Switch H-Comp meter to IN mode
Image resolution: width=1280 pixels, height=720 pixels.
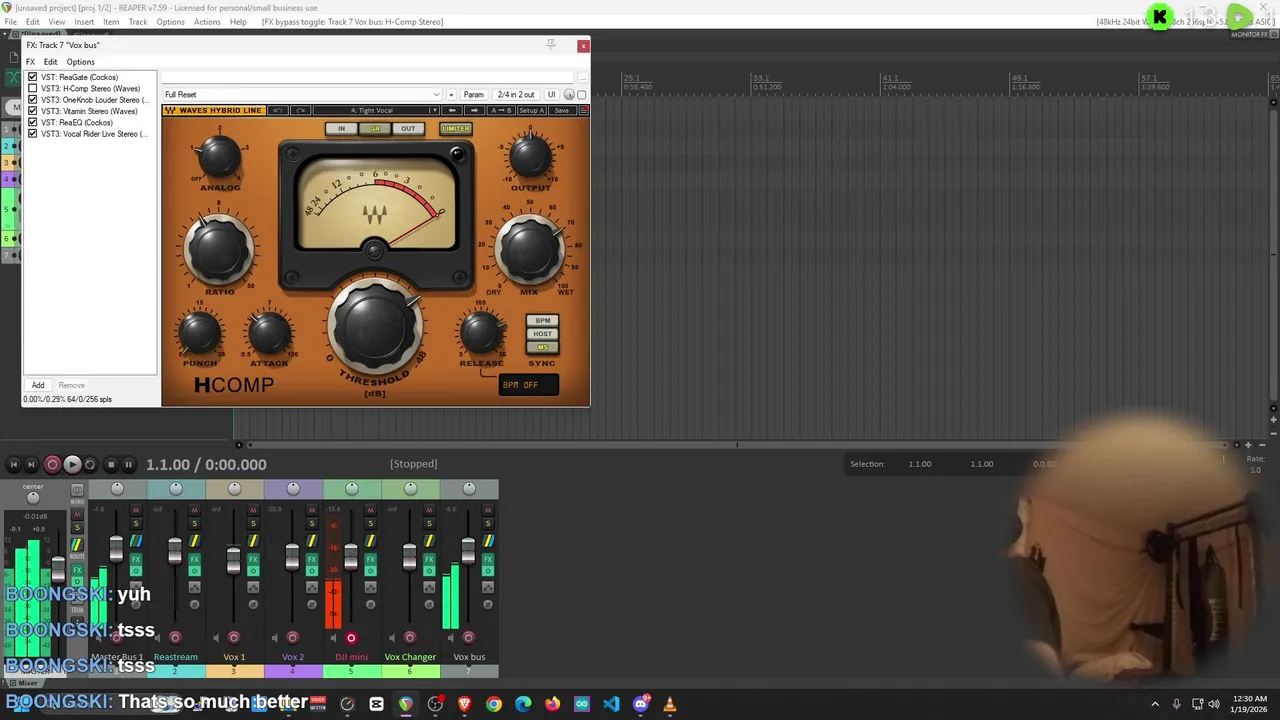341,128
